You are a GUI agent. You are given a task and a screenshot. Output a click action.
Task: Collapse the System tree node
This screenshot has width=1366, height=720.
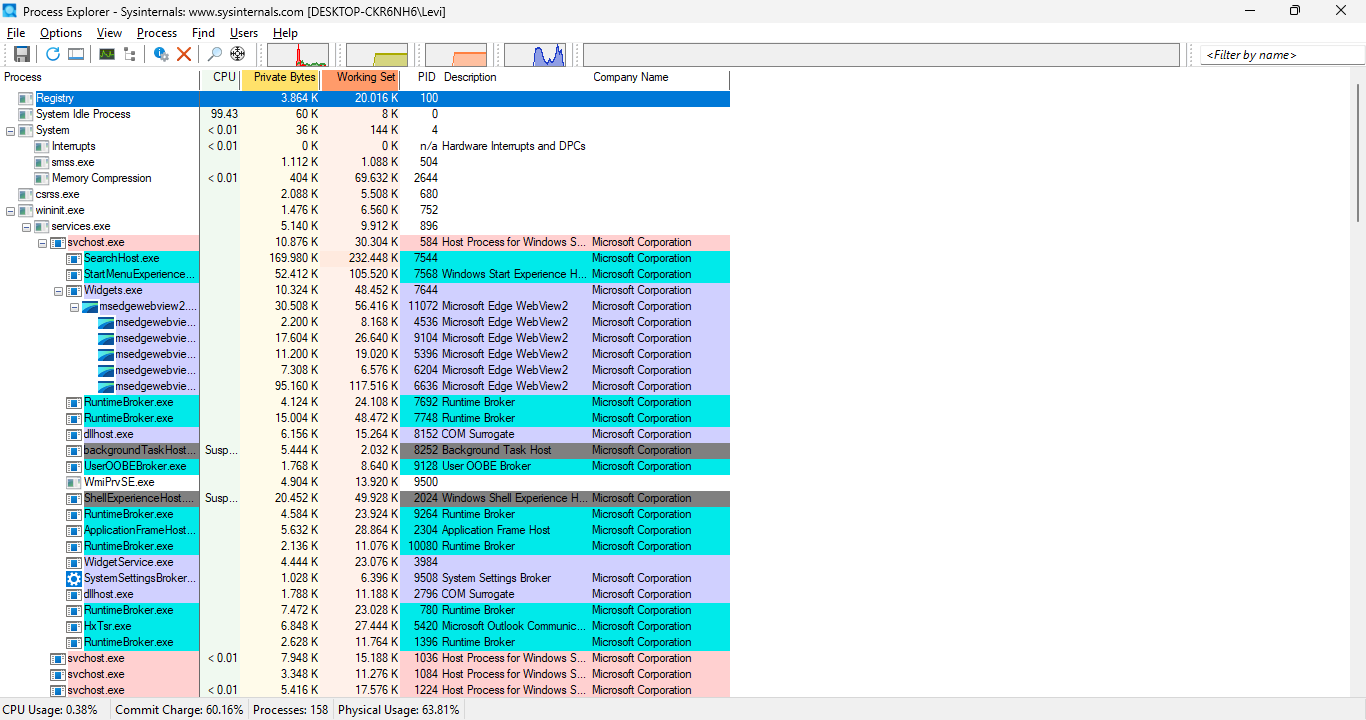(x=10, y=130)
